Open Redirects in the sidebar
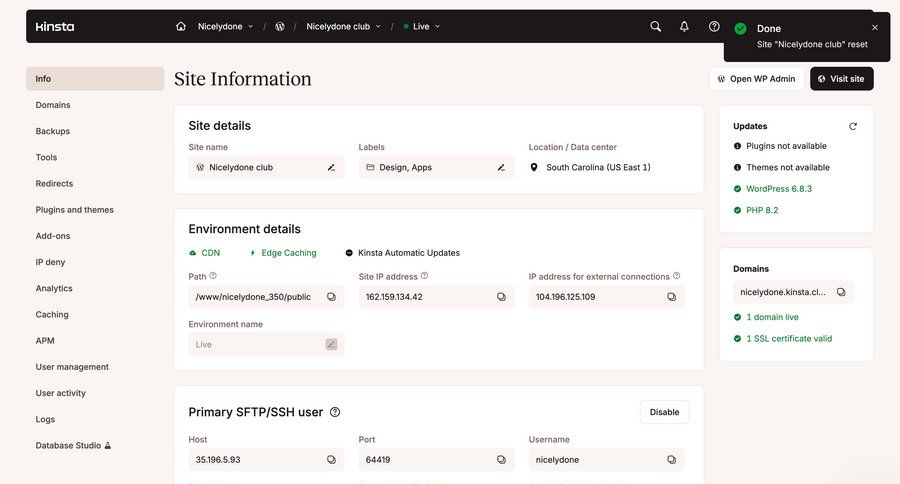900x484 pixels. tap(55, 184)
